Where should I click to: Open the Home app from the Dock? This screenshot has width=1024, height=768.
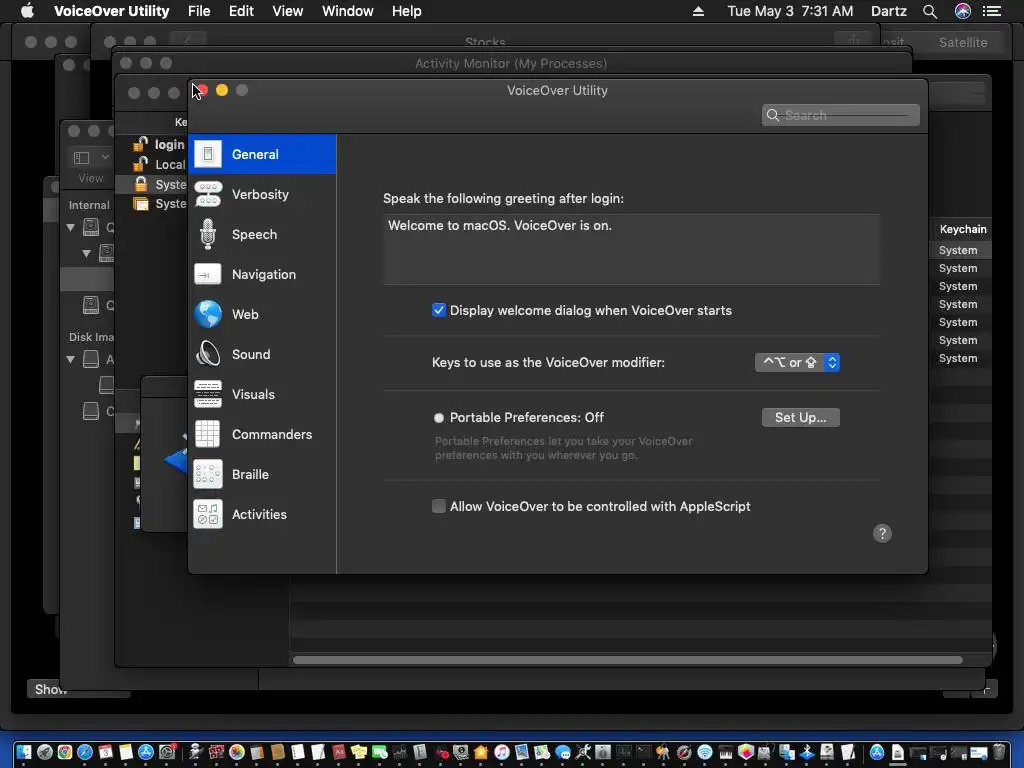(x=481, y=752)
